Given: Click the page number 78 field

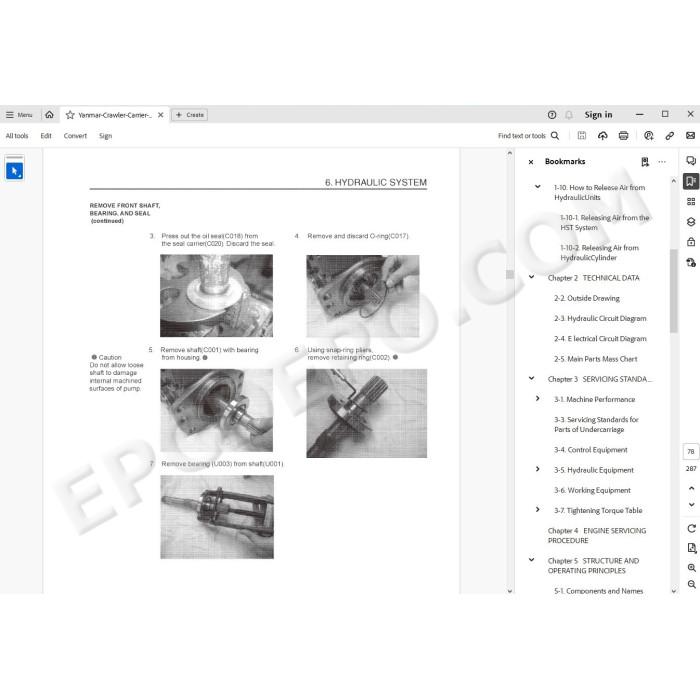Looking at the screenshot, I should coord(691,452).
